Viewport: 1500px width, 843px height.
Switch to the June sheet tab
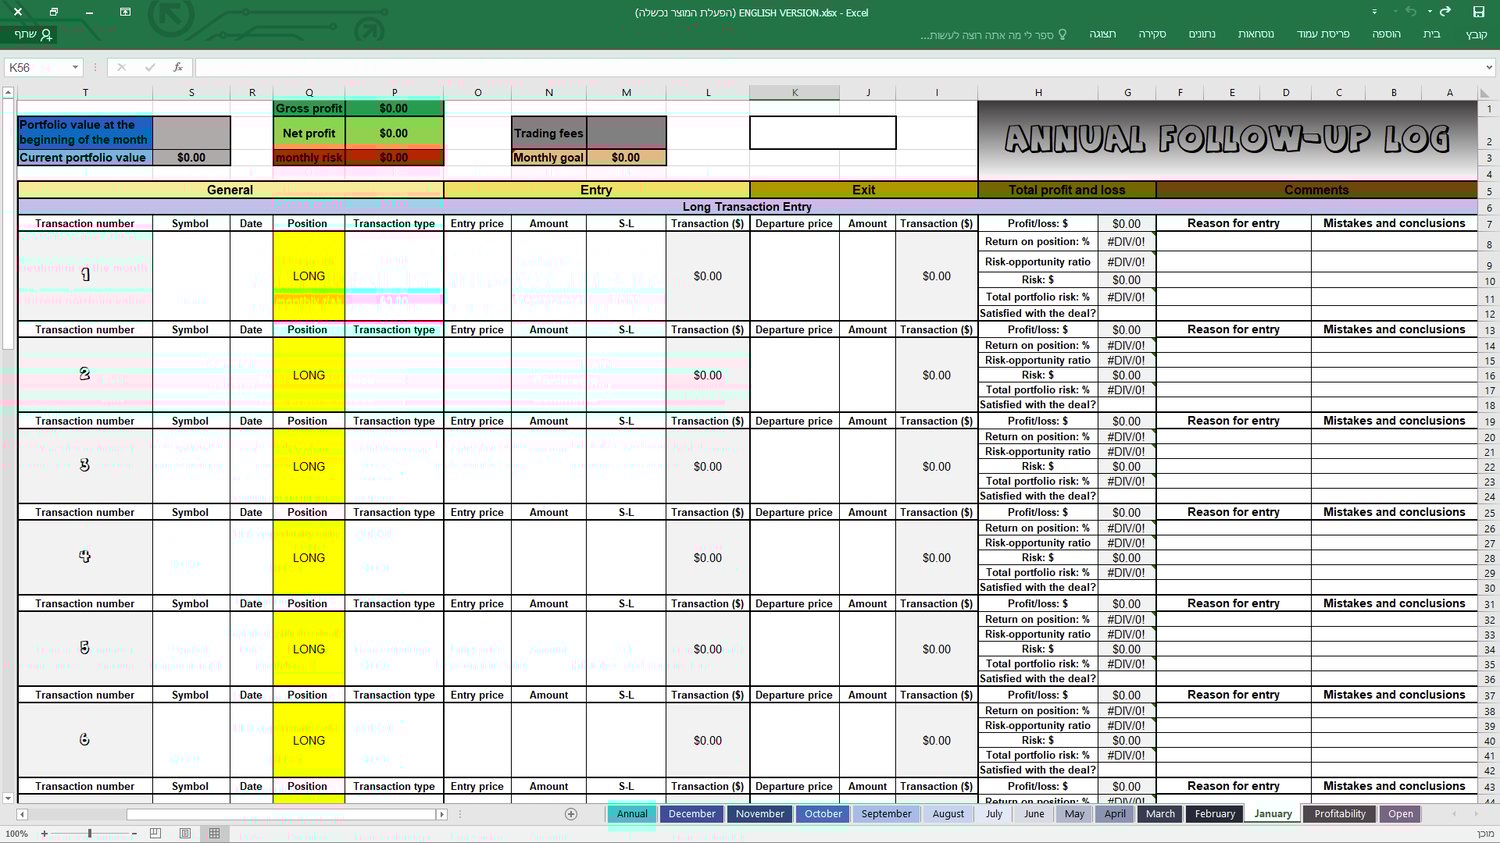click(x=1034, y=814)
